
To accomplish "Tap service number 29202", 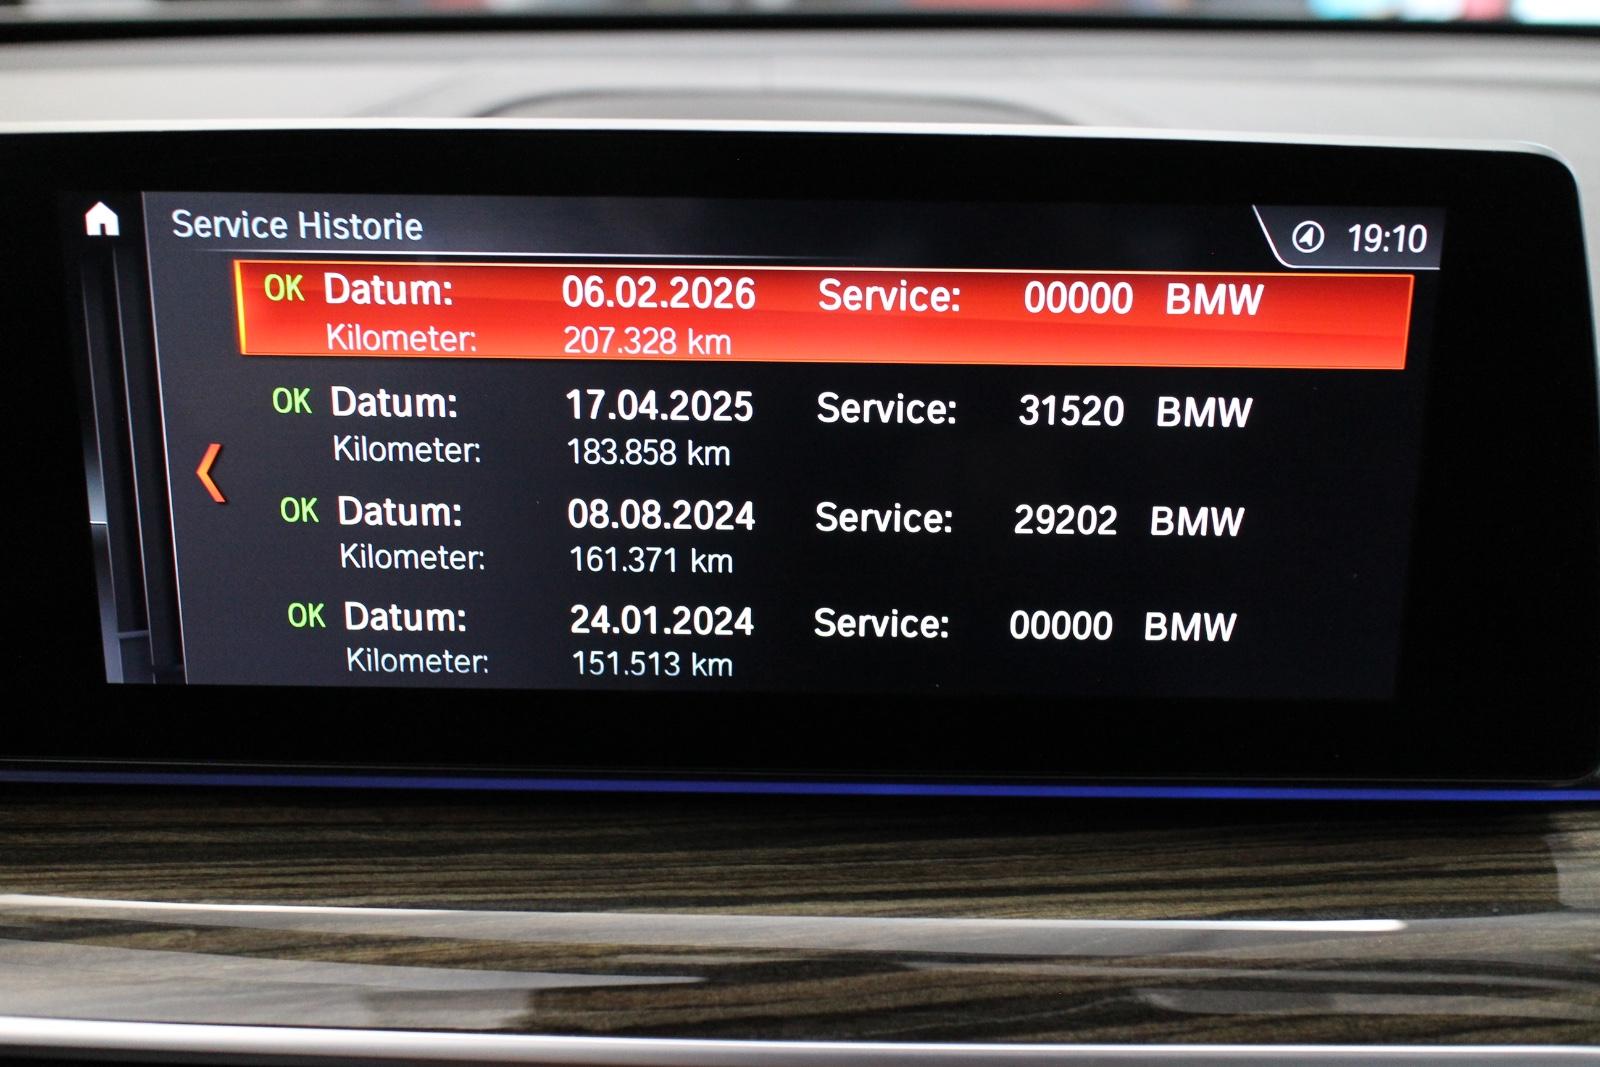I will coord(1065,520).
